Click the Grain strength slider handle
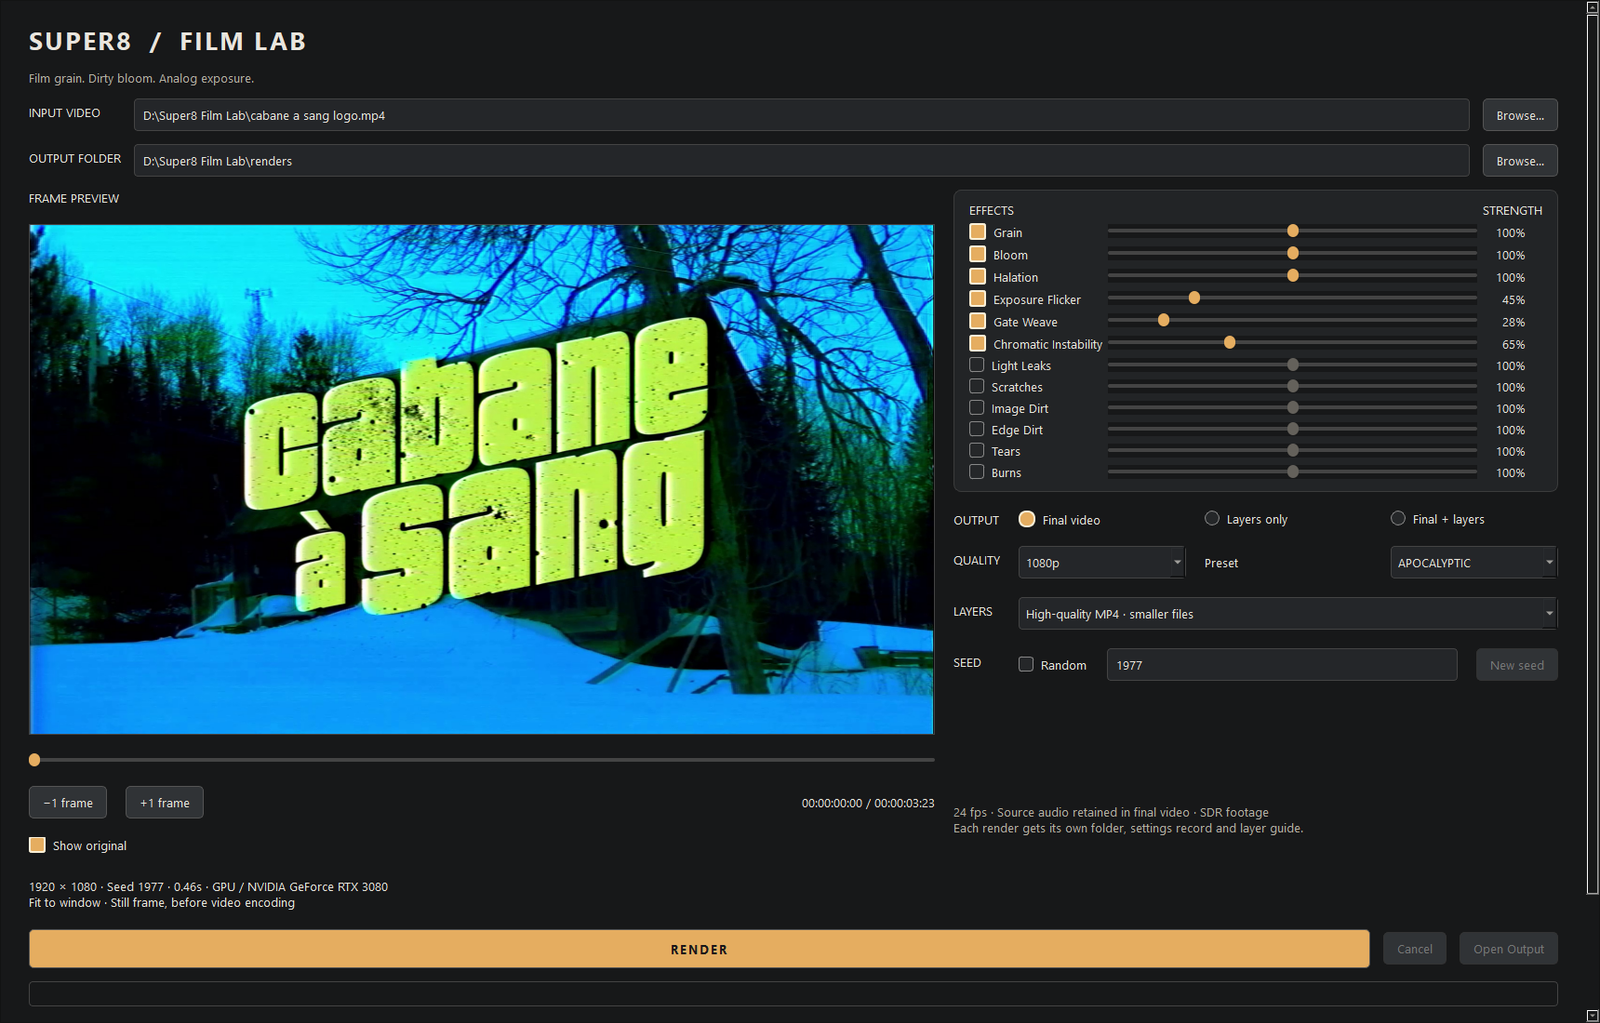Screen dimensions: 1600x1023 [1293, 231]
